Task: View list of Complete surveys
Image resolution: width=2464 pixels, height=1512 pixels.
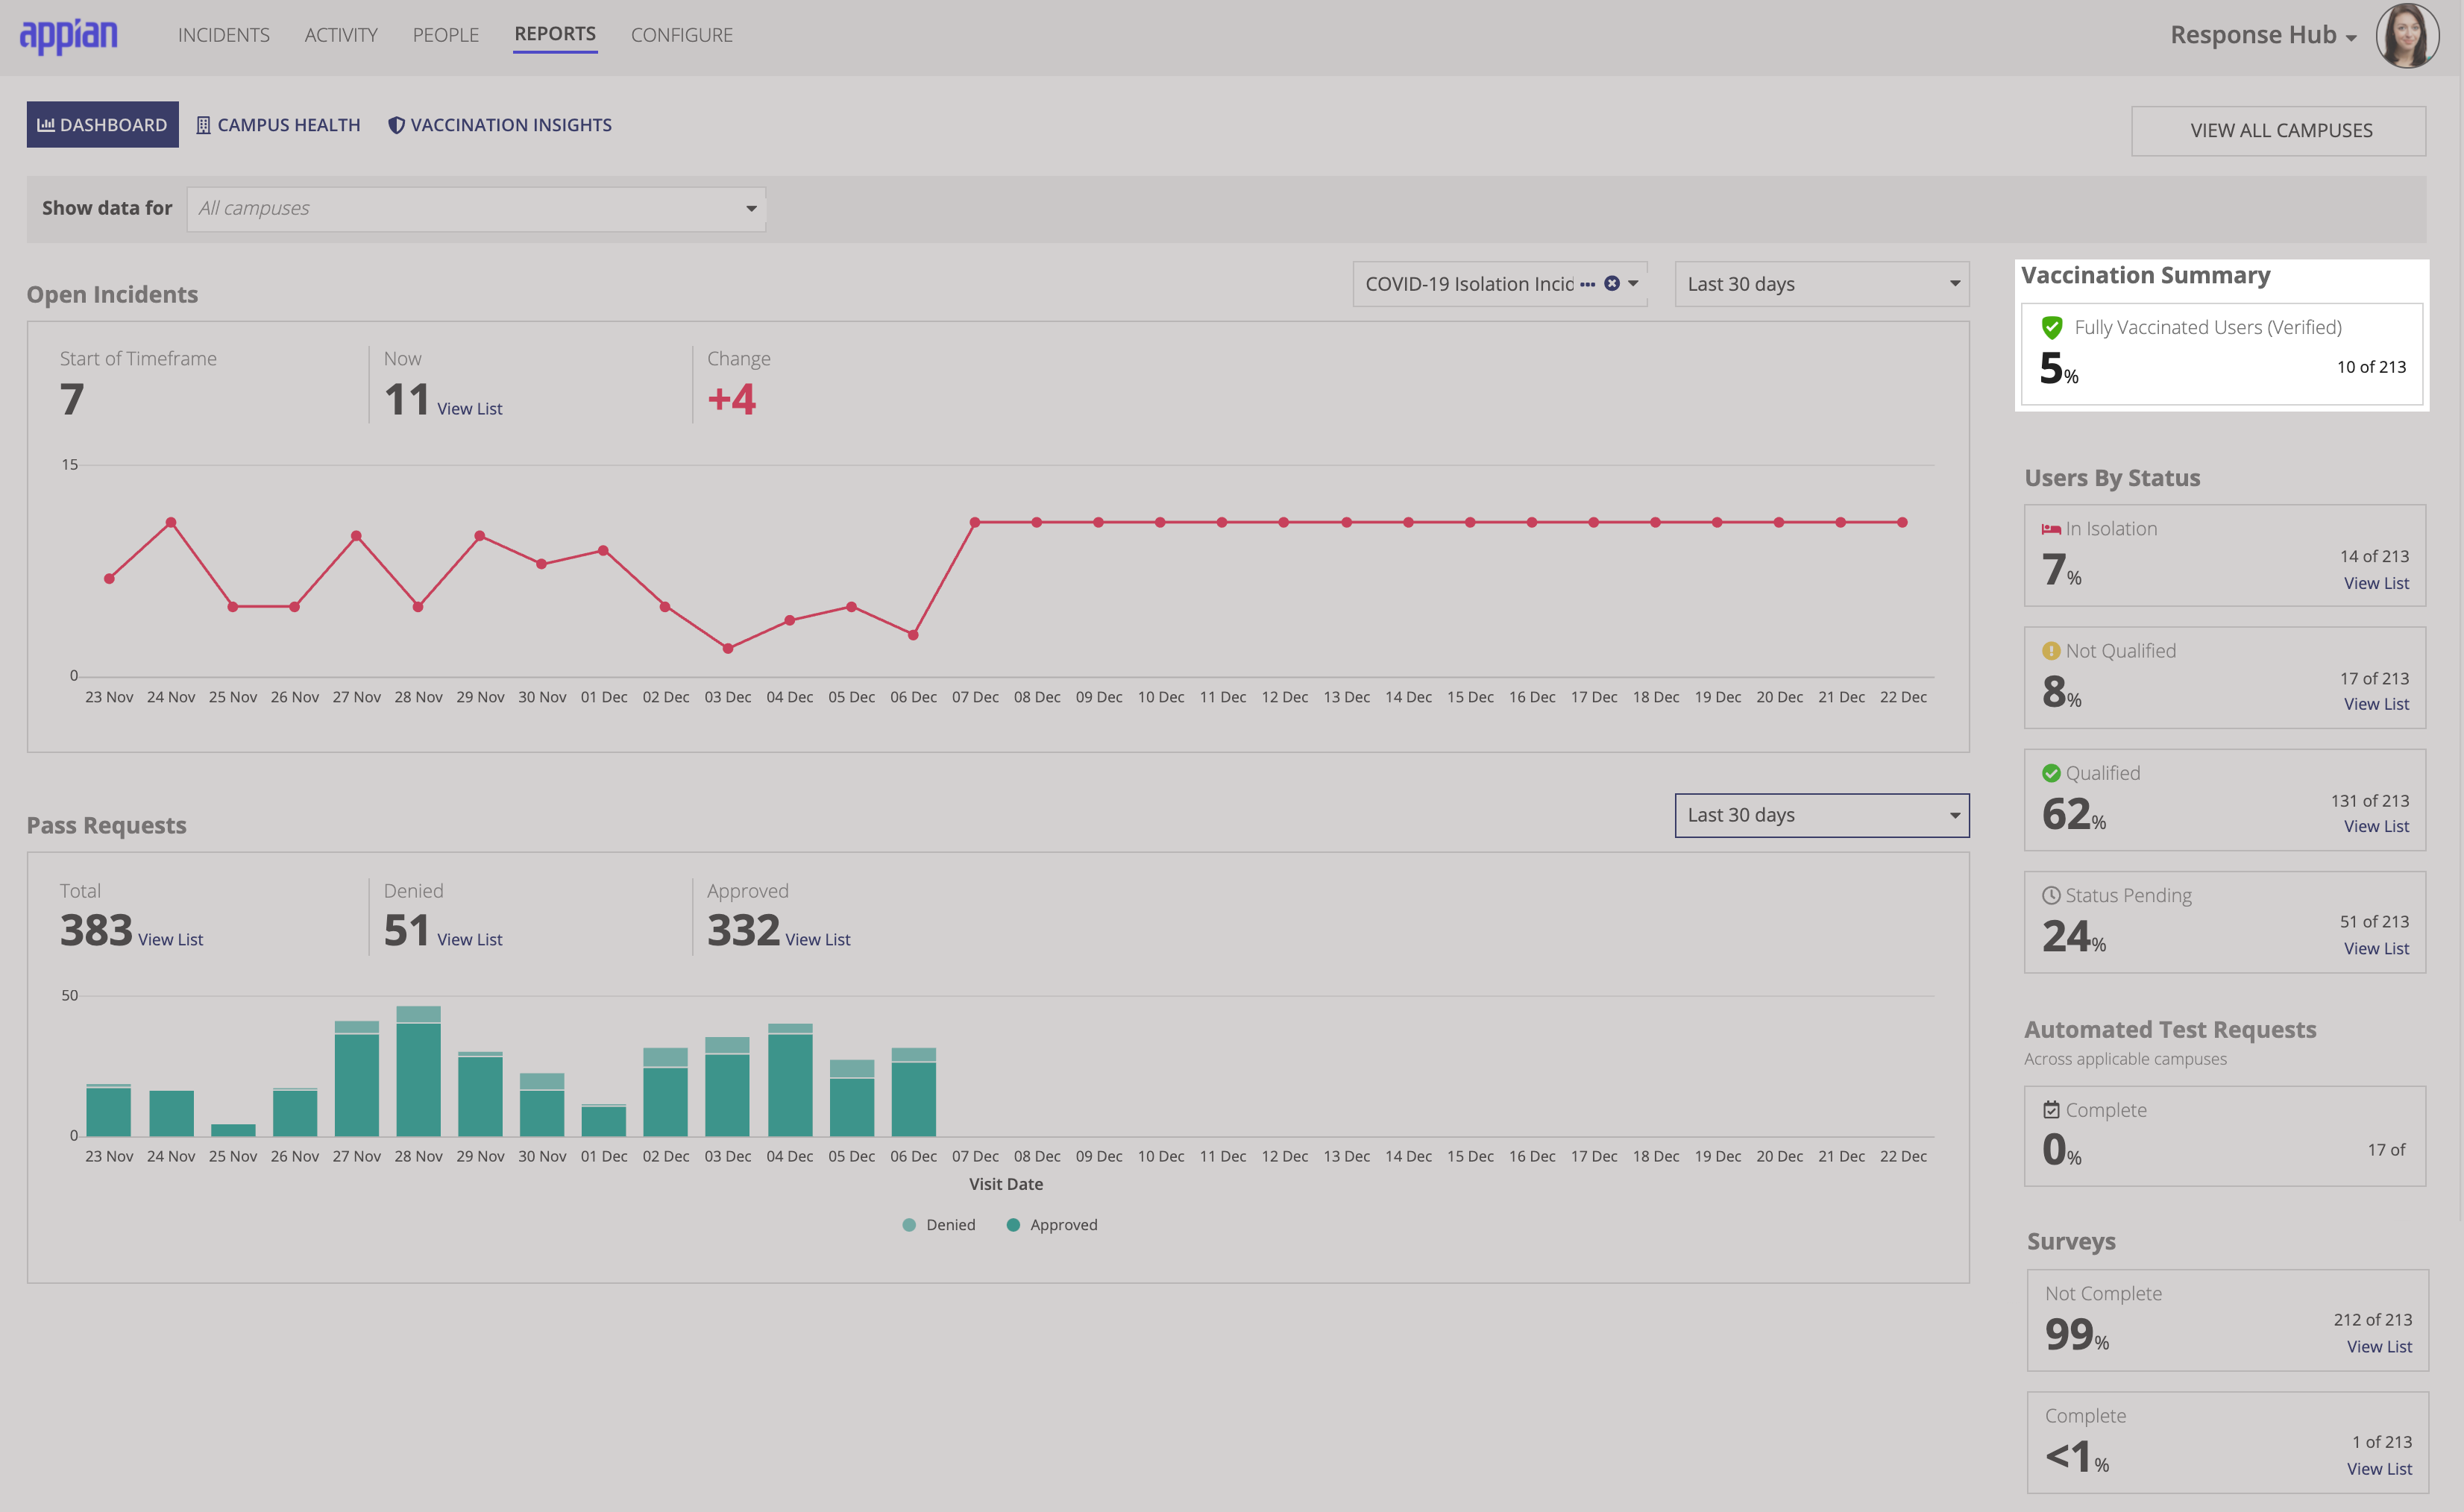Action: tap(2379, 1469)
